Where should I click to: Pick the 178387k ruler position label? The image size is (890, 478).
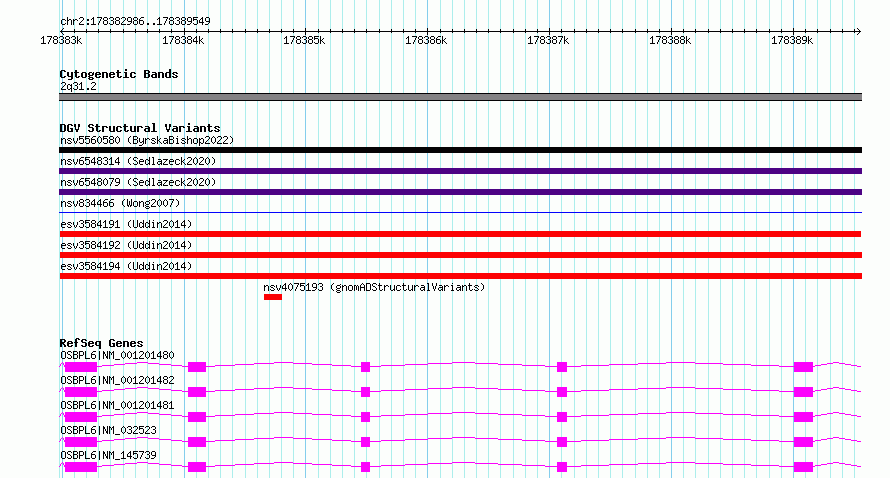[548, 40]
